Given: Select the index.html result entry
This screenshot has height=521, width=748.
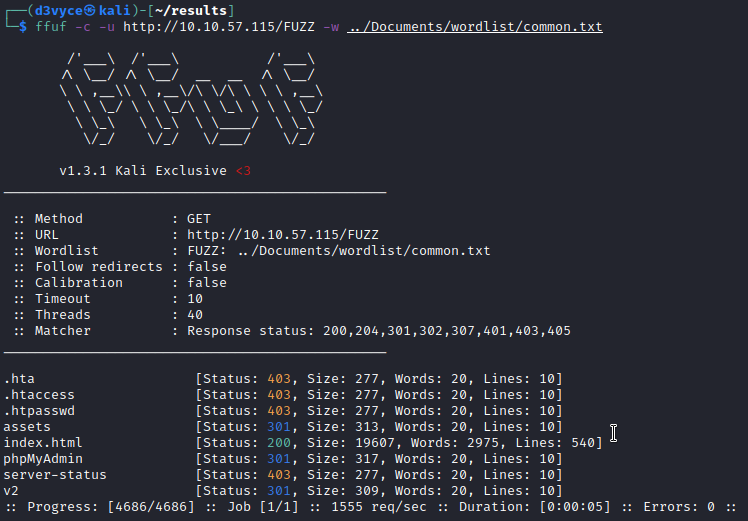Looking at the screenshot, I should [43, 443].
